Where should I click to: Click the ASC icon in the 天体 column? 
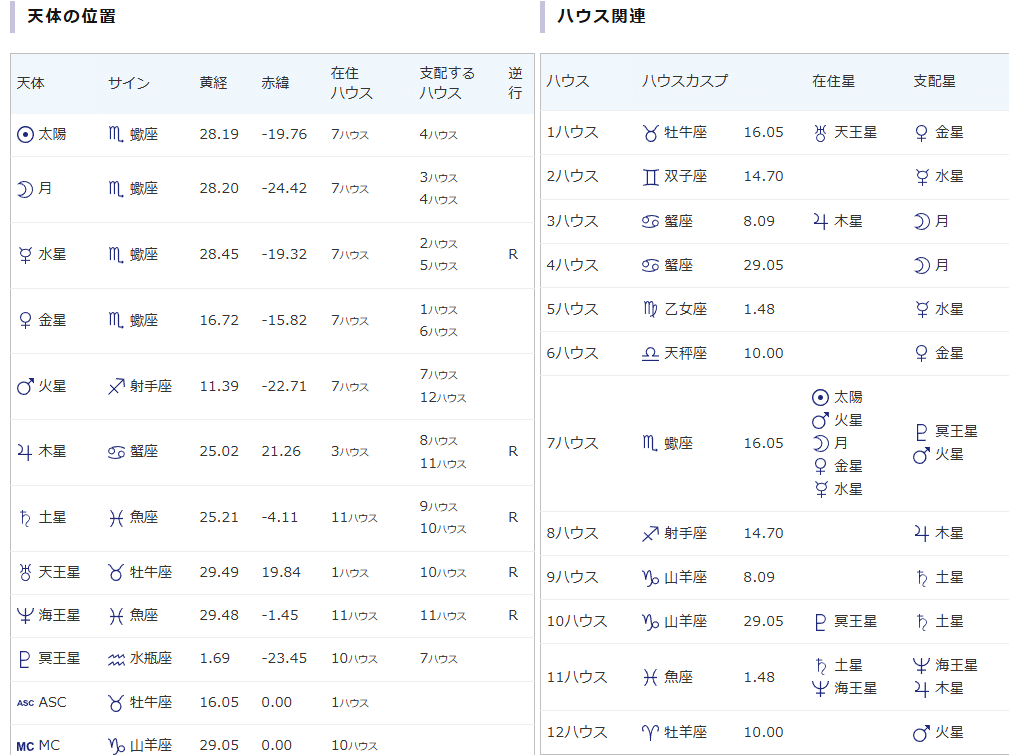[26, 702]
